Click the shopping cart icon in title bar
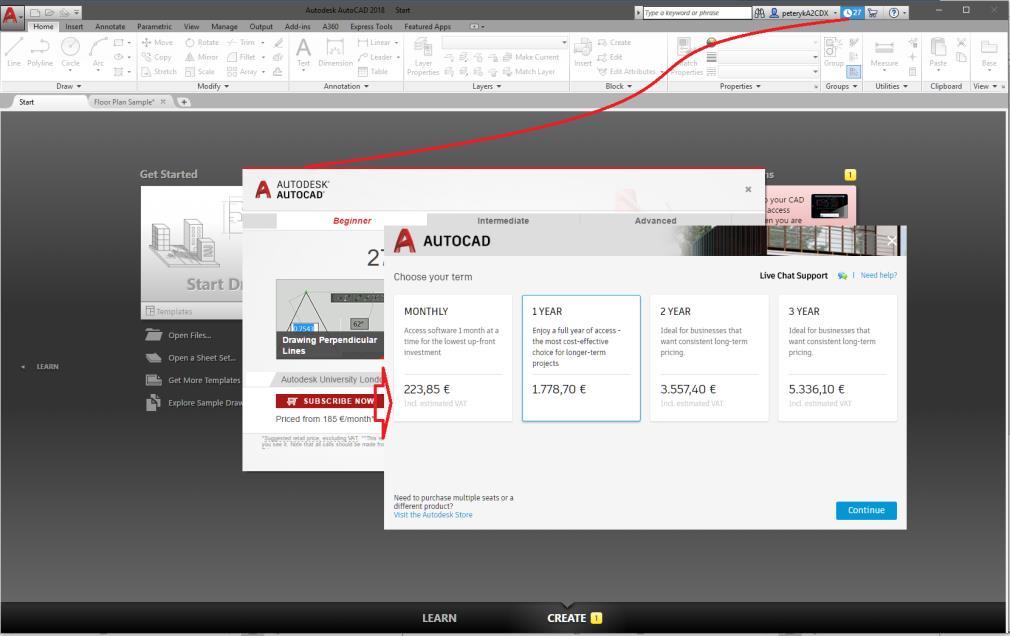The height and width of the screenshot is (636, 1010). click(x=873, y=12)
